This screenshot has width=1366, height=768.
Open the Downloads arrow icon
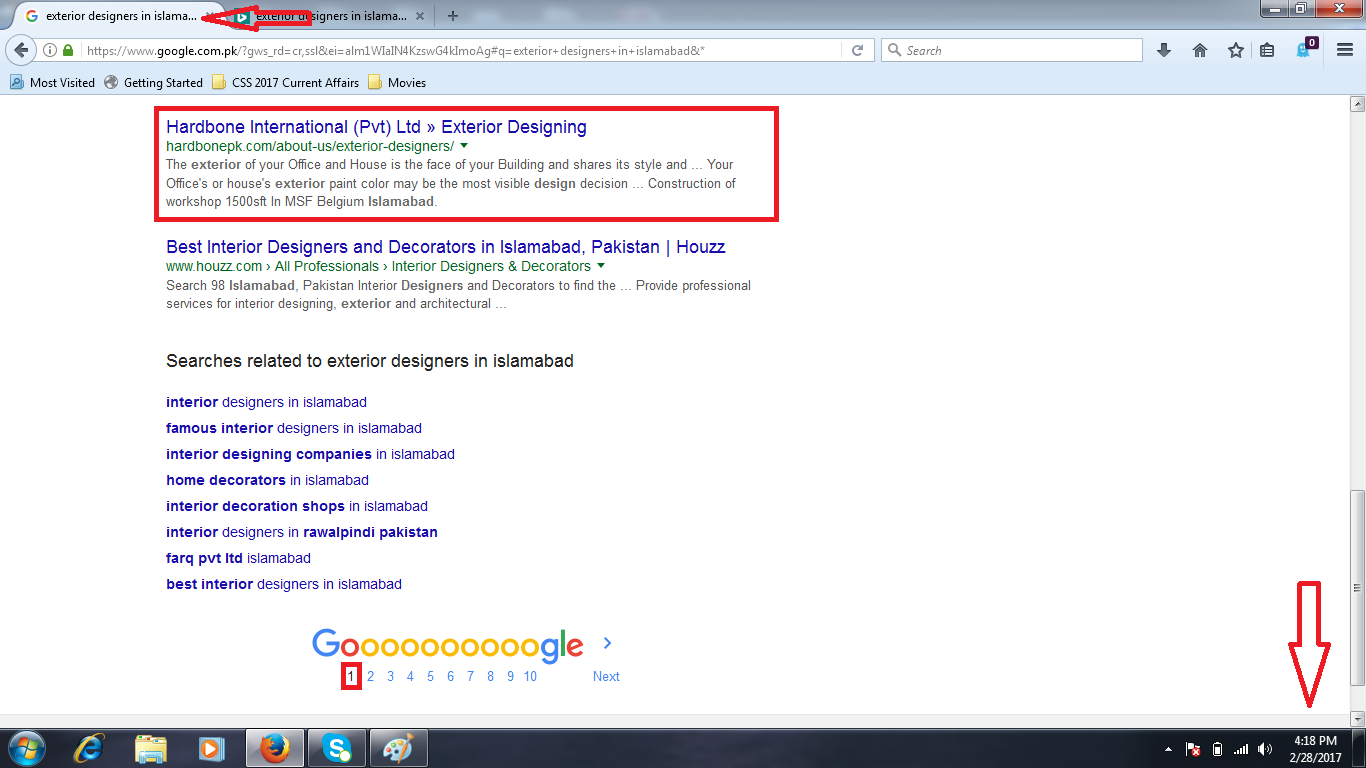[1163, 50]
